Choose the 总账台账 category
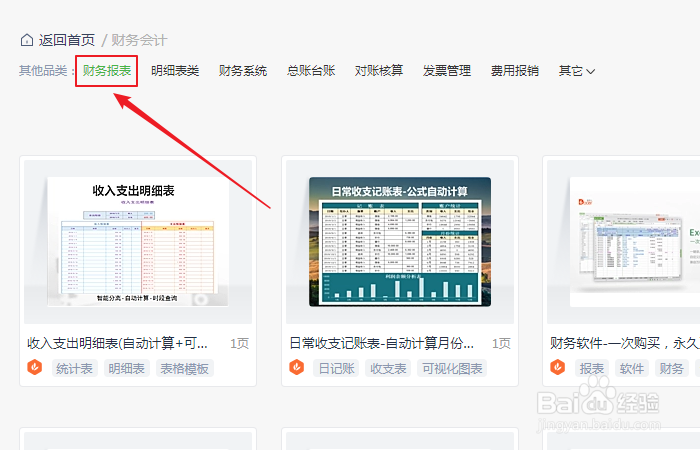 tap(311, 71)
